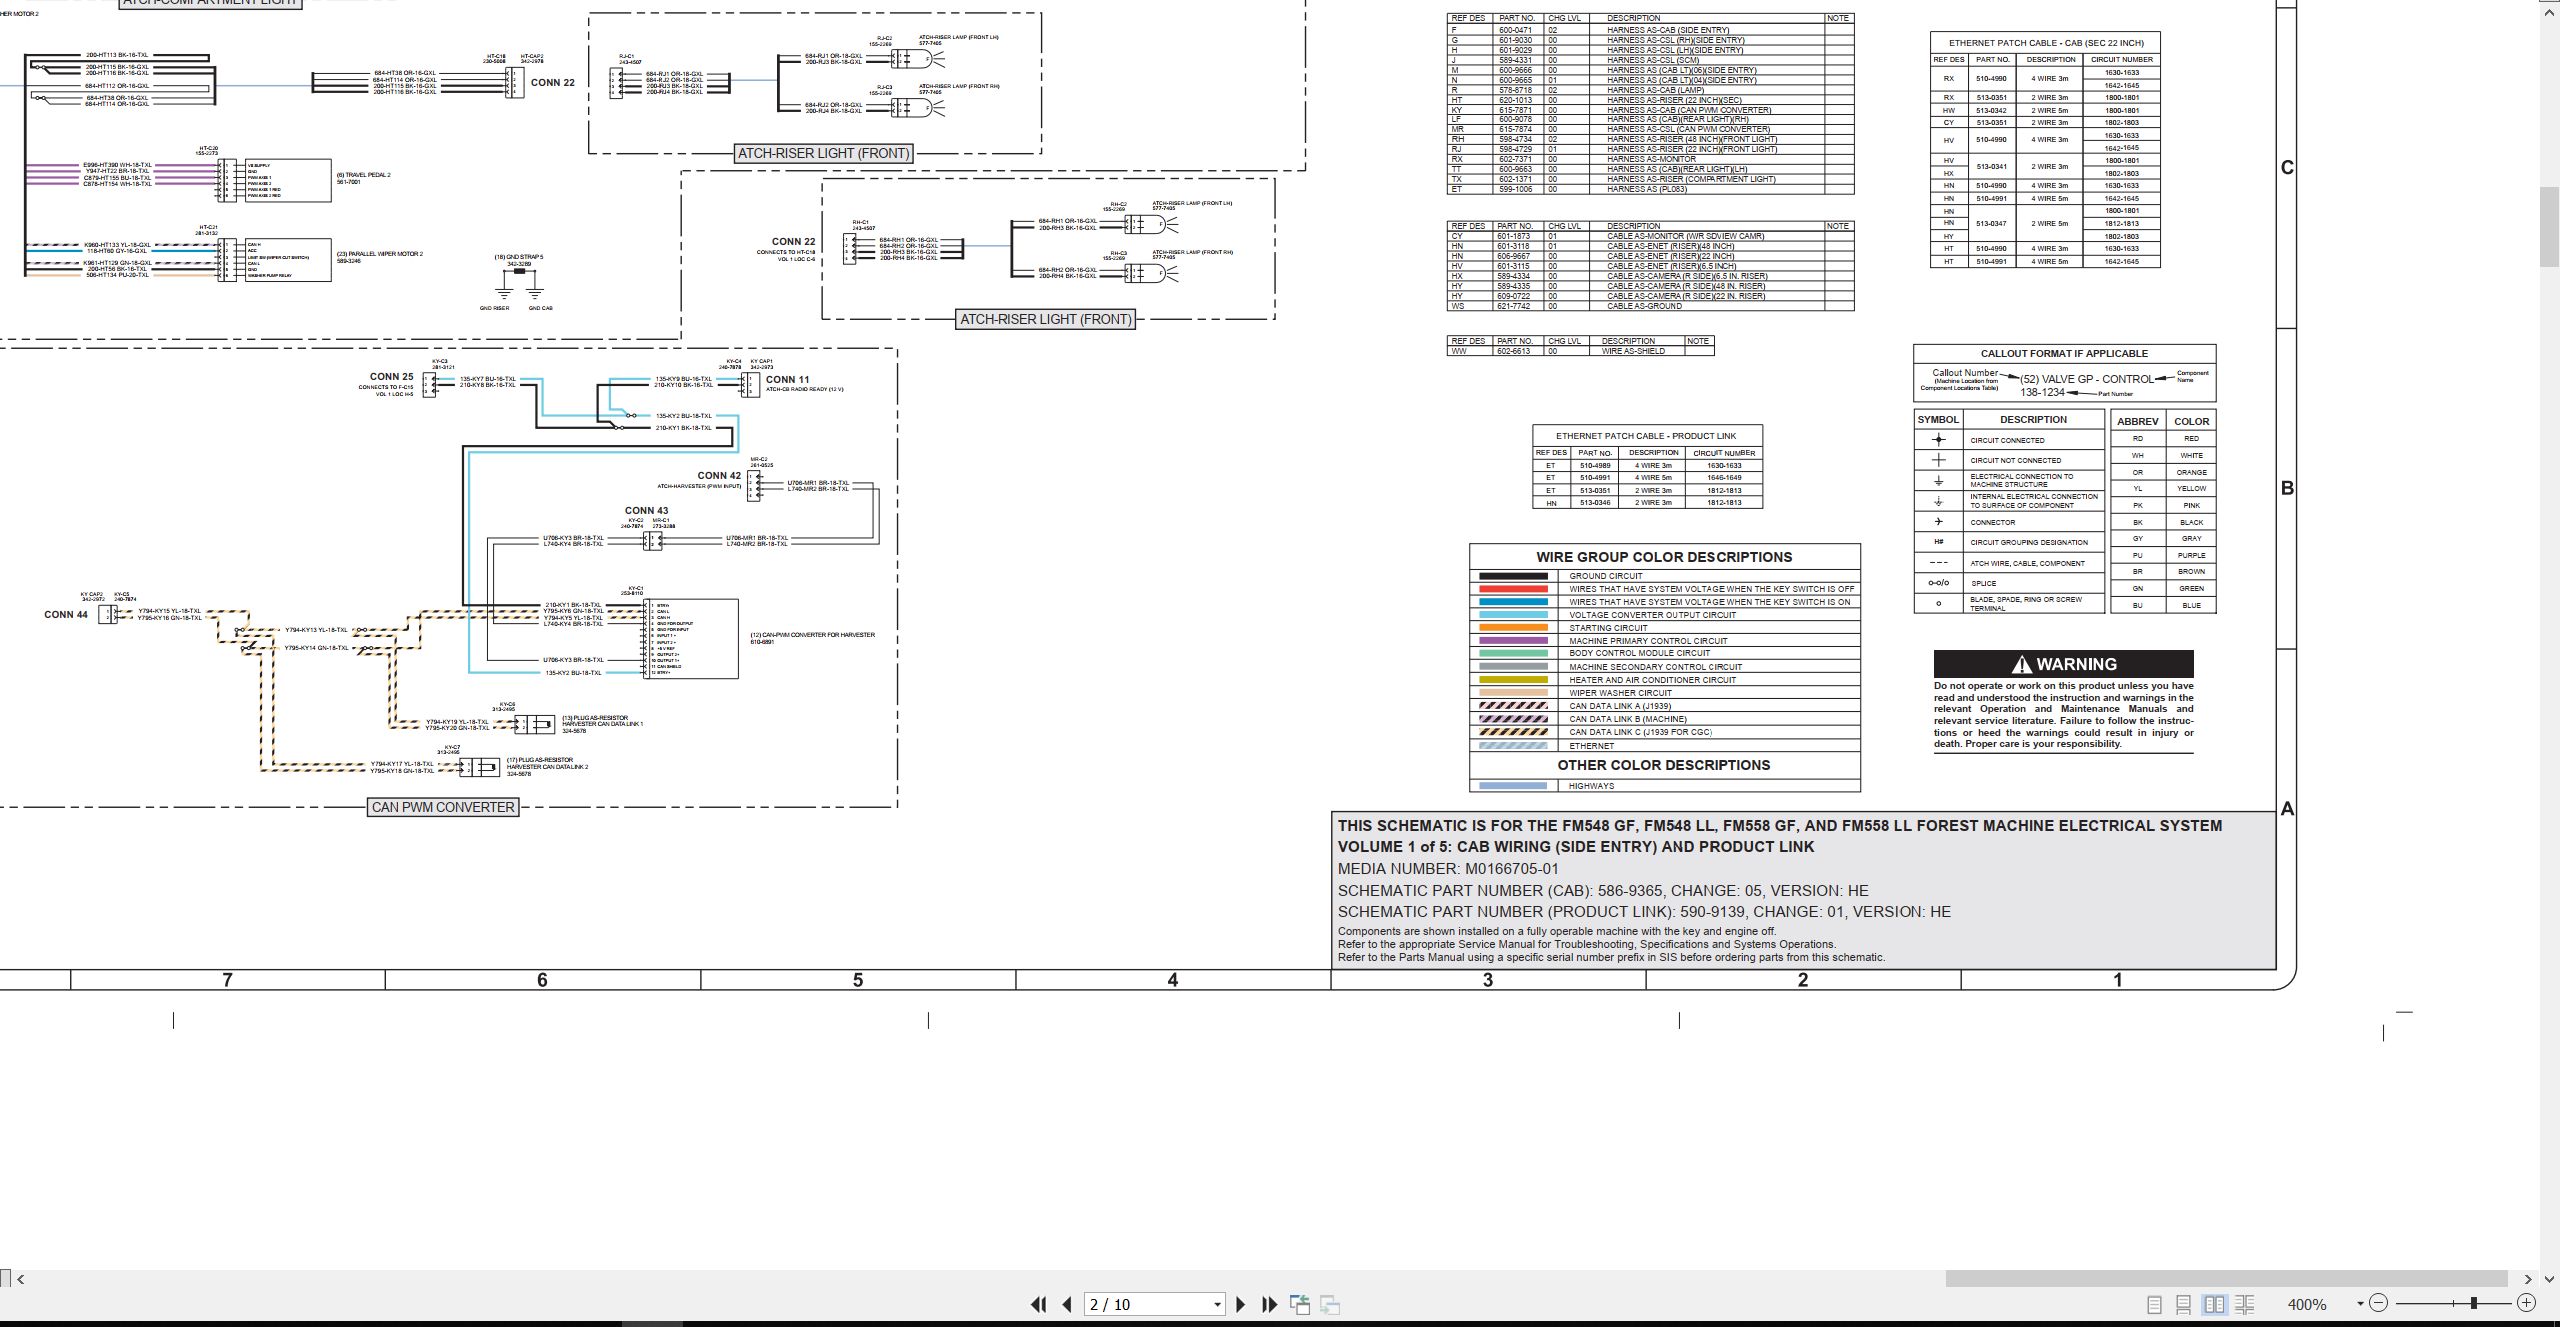Viewport: 2560px width, 1327px height.
Task: Click the OTHER COLOR DESCRIPTIONS heading
Action: (1664, 765)
